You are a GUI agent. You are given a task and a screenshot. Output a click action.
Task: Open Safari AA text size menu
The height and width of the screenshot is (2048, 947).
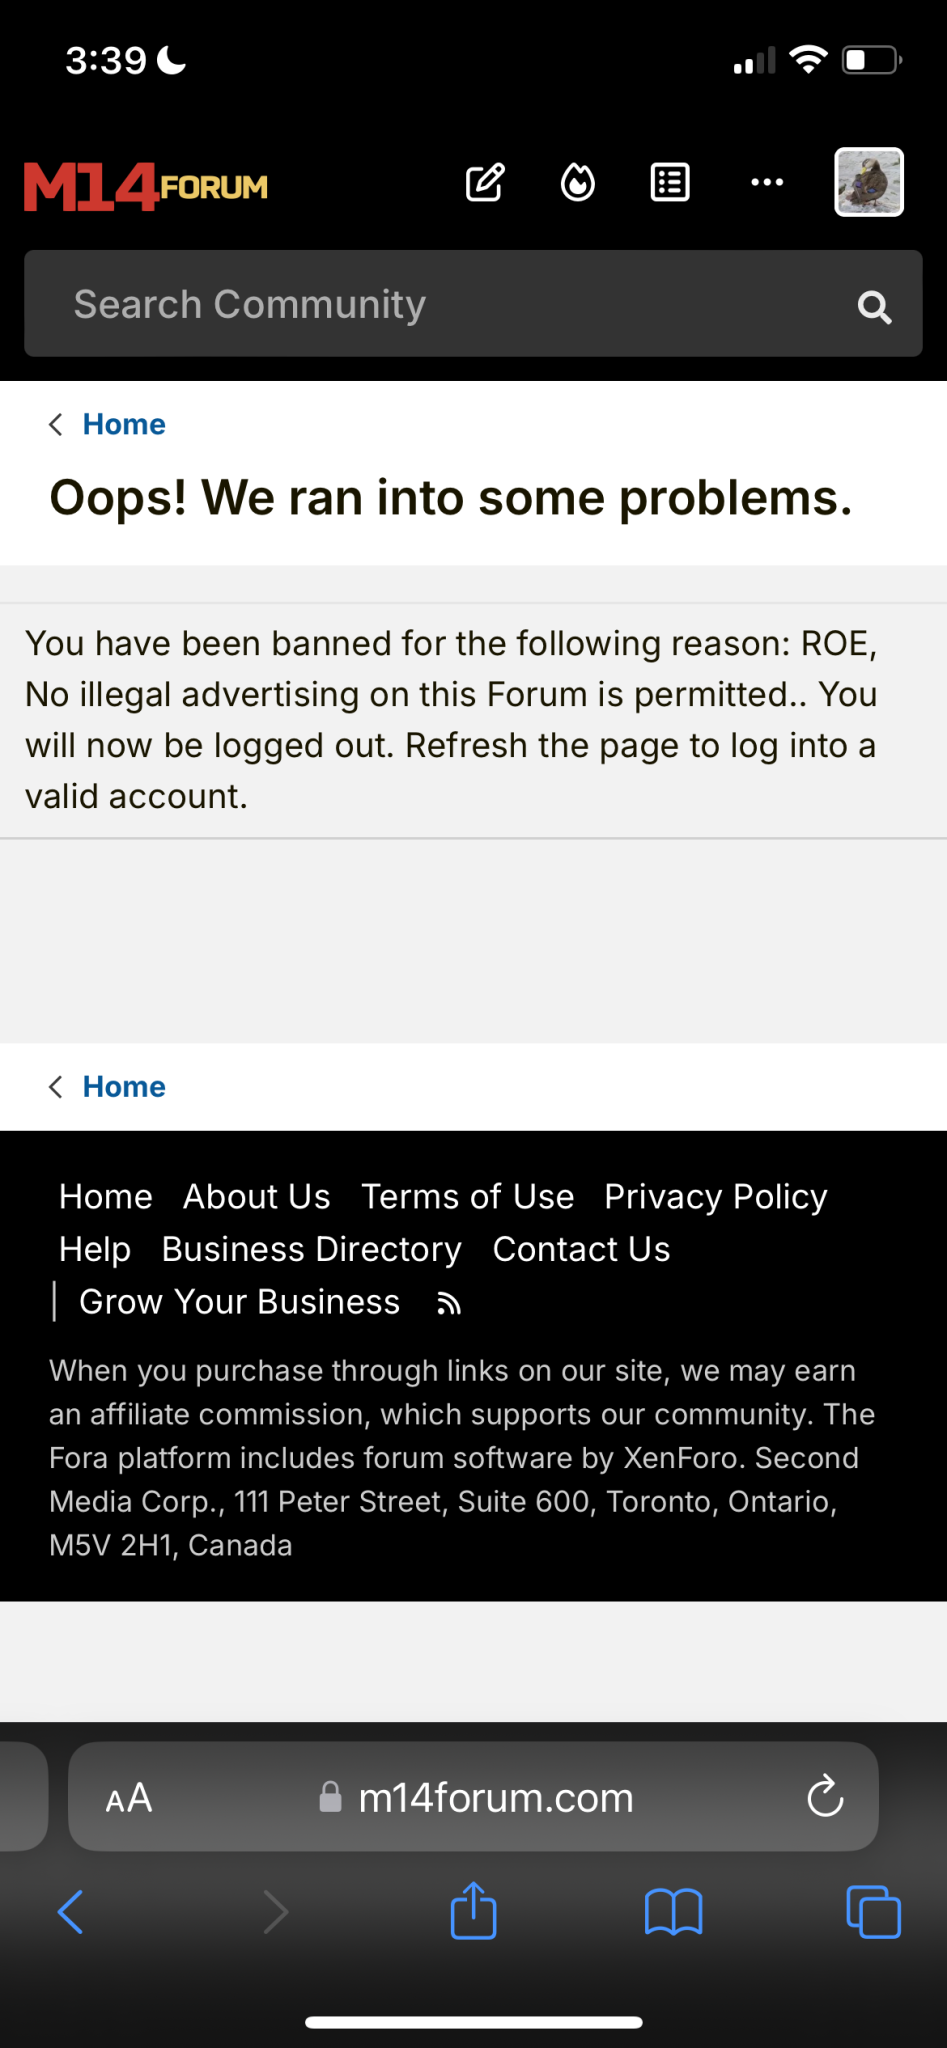point(129,1798)
